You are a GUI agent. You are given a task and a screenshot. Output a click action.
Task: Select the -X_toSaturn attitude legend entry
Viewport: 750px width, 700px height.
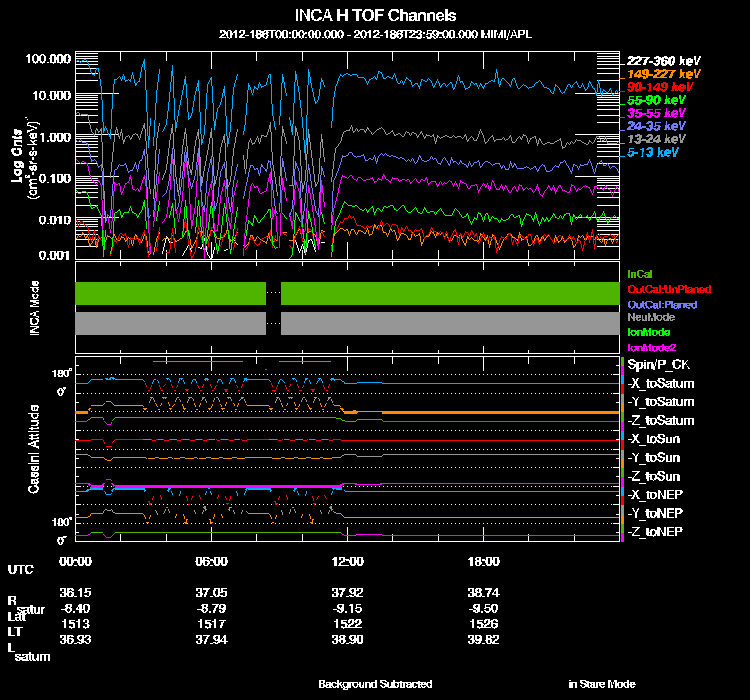pos(661,384)
